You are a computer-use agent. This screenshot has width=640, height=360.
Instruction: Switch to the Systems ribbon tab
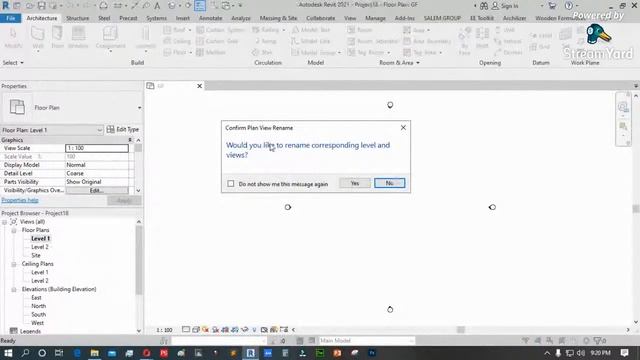tap(156, 18)
